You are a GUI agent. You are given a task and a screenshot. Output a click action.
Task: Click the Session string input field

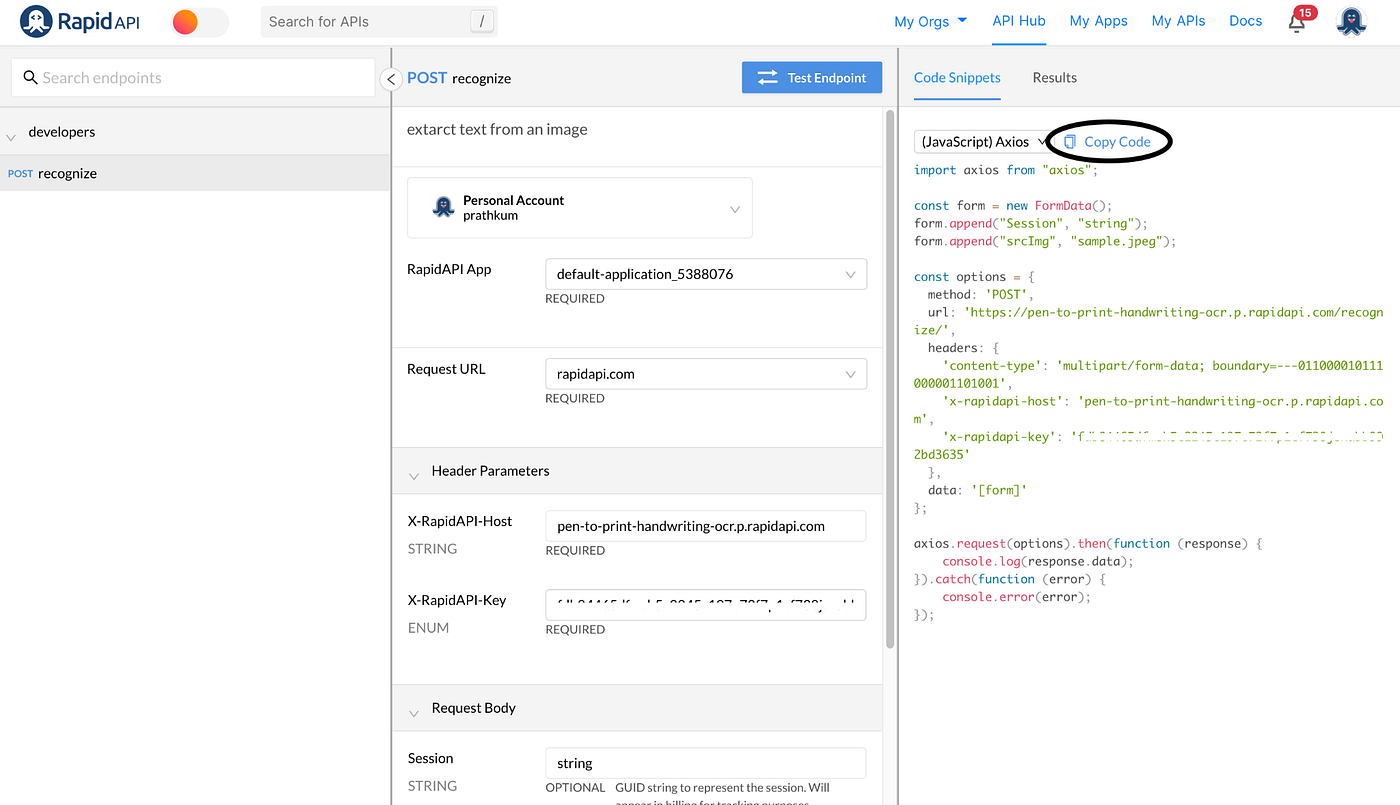click(x=705, y=762)
